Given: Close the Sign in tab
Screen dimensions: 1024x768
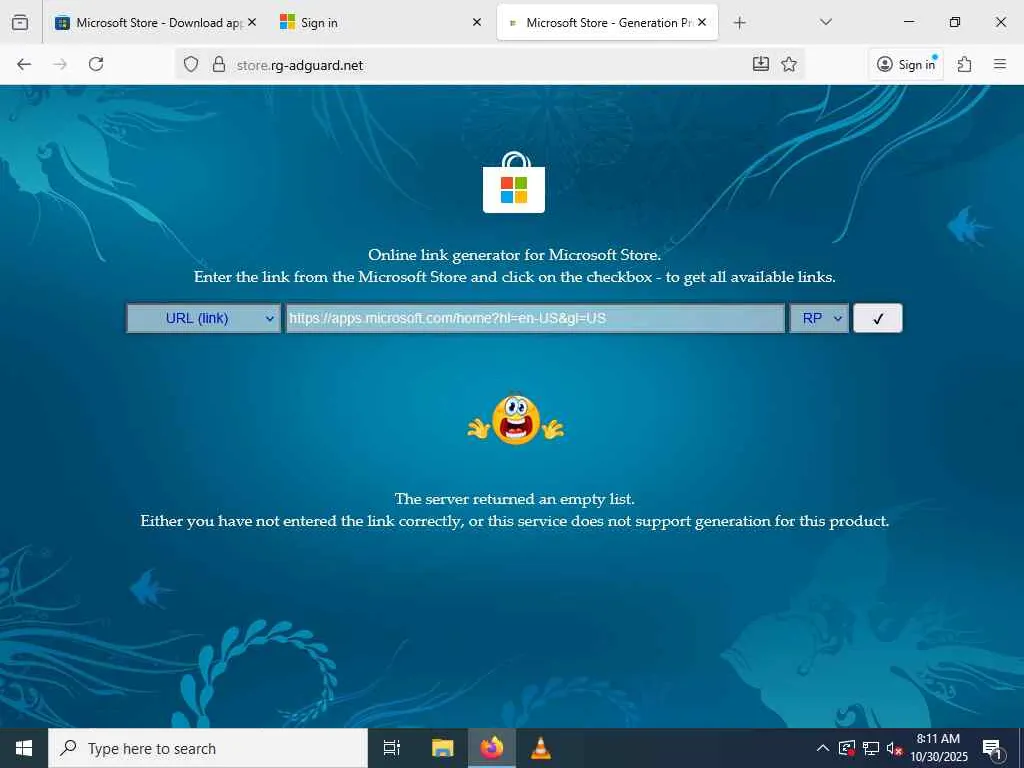Looking at the screenshot, I should coord(477,22).
